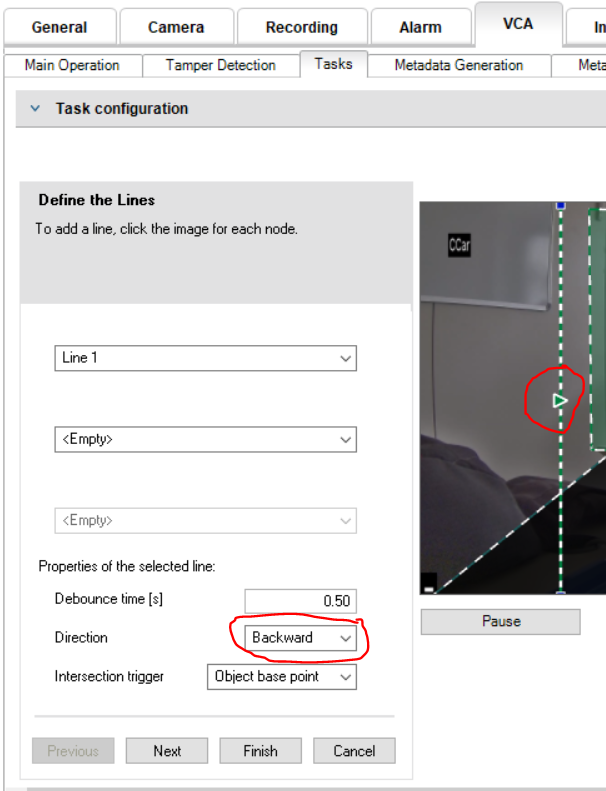
Task: Switch to the General tab
Action: (x=59, y=27)
